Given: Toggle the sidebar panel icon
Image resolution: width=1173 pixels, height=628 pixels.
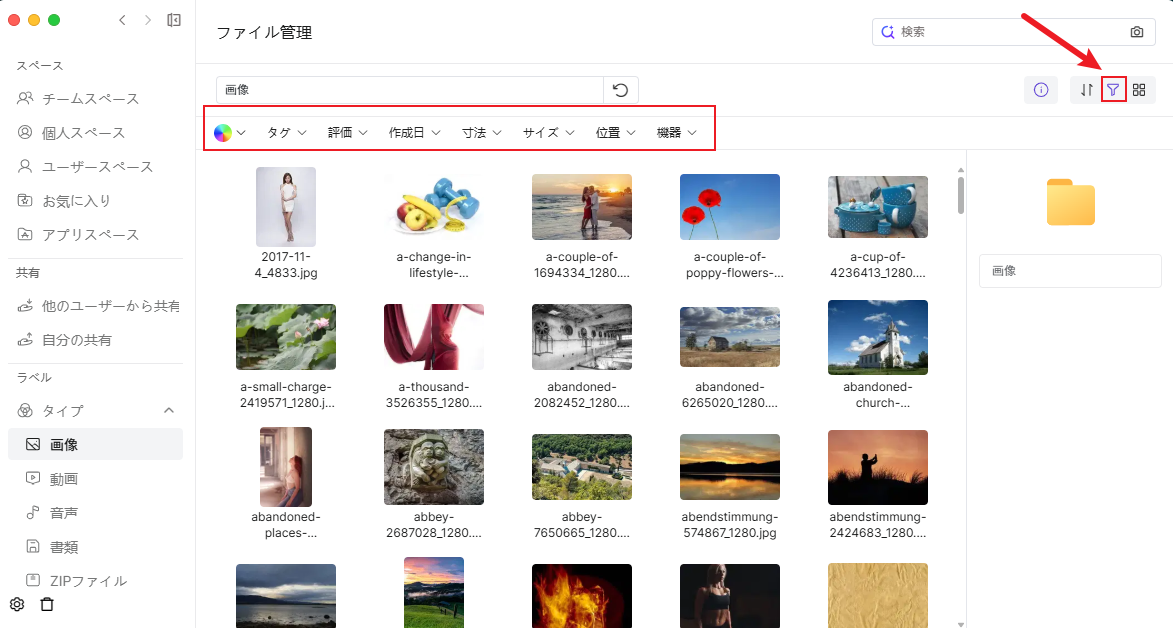Looking at the screenshot, I should click(x=174, y=20).
